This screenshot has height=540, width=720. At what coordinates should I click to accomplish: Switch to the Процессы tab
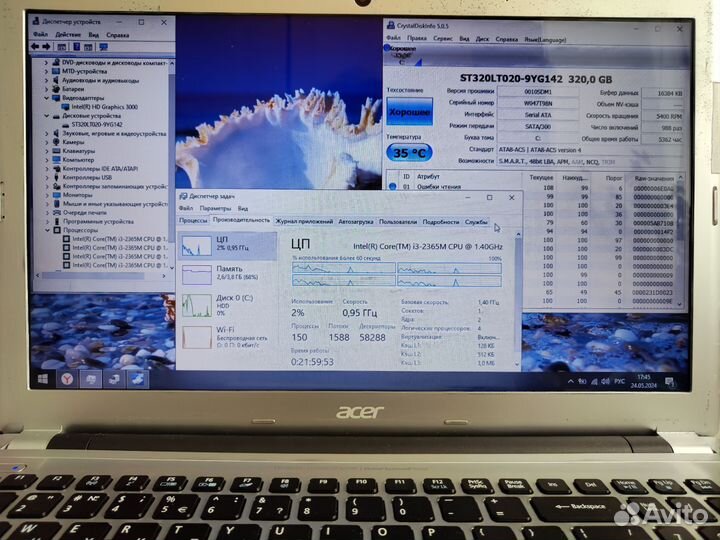click(193, 220)
